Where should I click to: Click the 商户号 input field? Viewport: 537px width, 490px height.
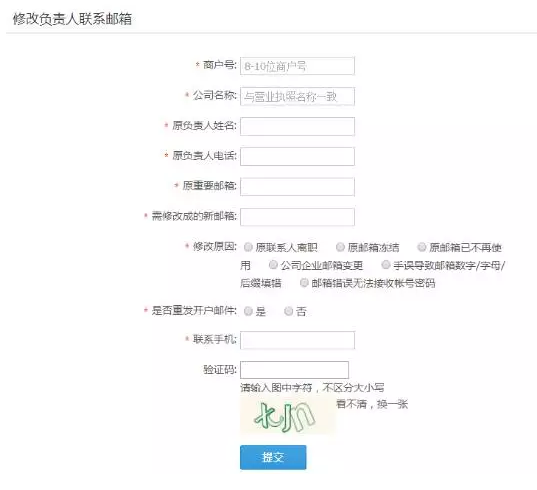(x=297, y=66)
